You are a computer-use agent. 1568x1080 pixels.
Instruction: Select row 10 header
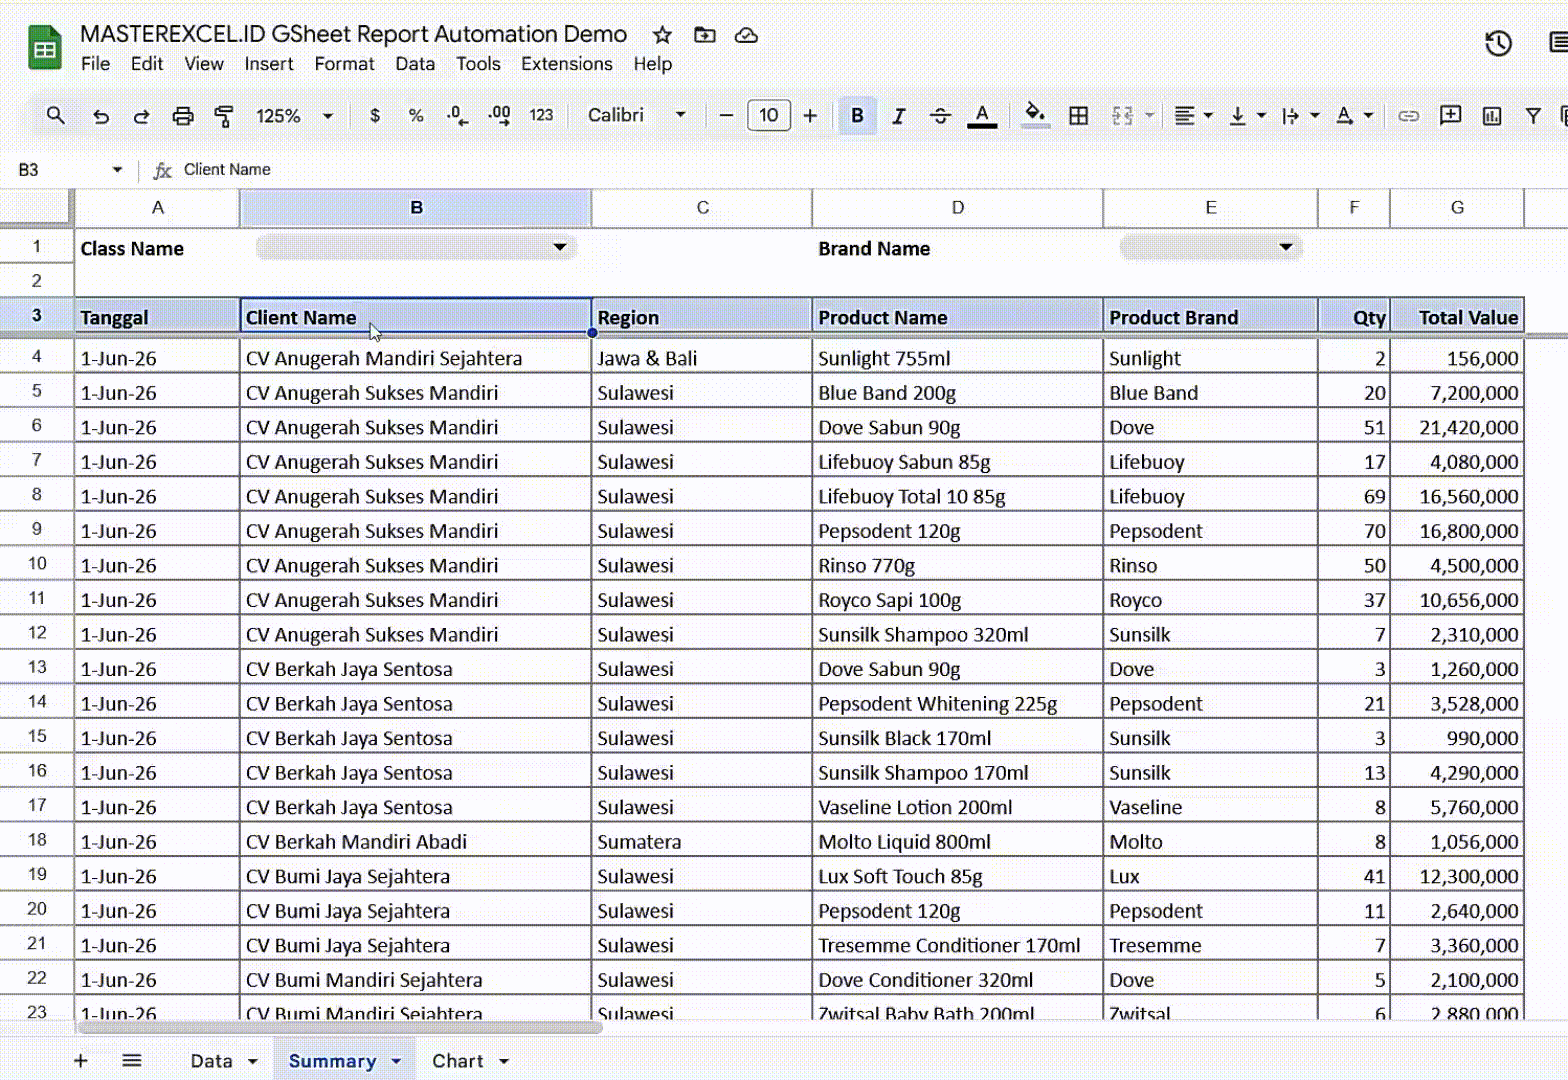click(37, 564)
